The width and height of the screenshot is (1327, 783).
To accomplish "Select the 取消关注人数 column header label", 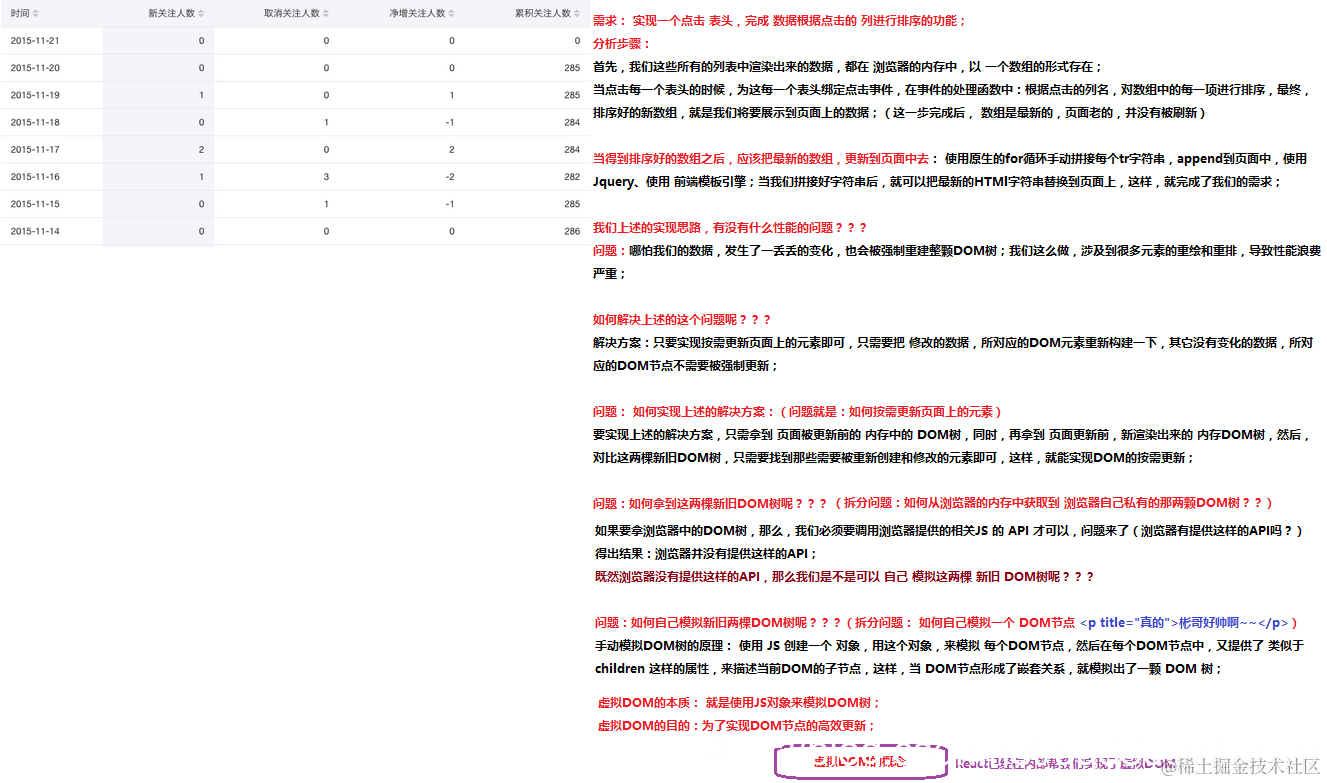I will [292, 13].
